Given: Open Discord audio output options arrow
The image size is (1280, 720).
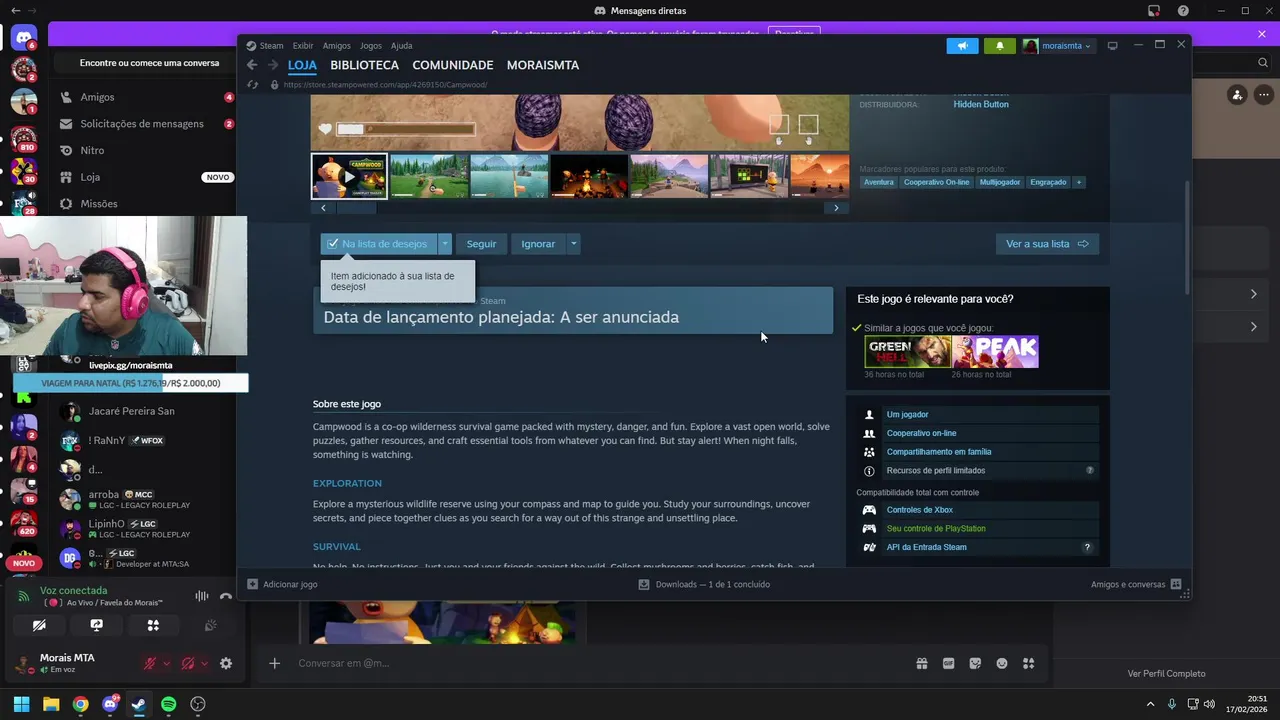Looking at the screenshot, I should click(x=205, y=663).
